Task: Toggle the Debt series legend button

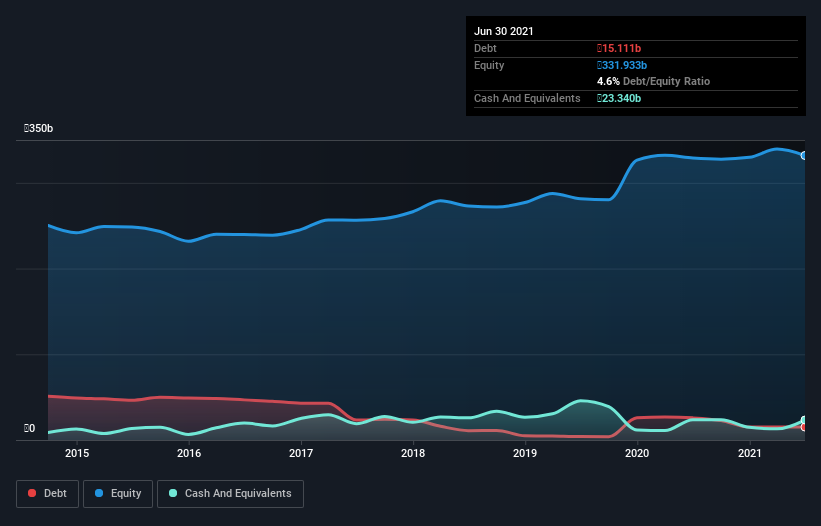Action: click(48, 494)
